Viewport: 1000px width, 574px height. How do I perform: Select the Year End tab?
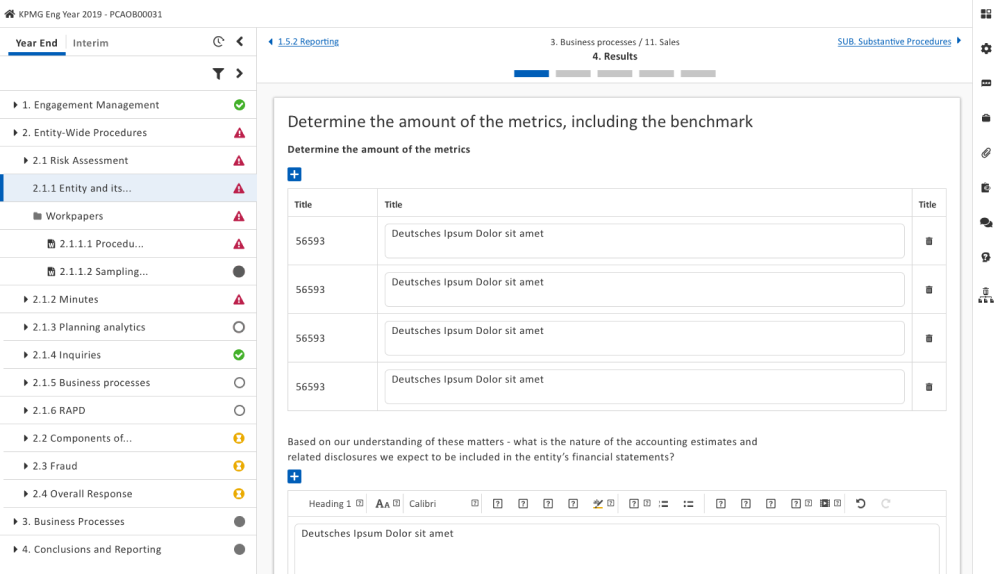(x=36, y=43)
